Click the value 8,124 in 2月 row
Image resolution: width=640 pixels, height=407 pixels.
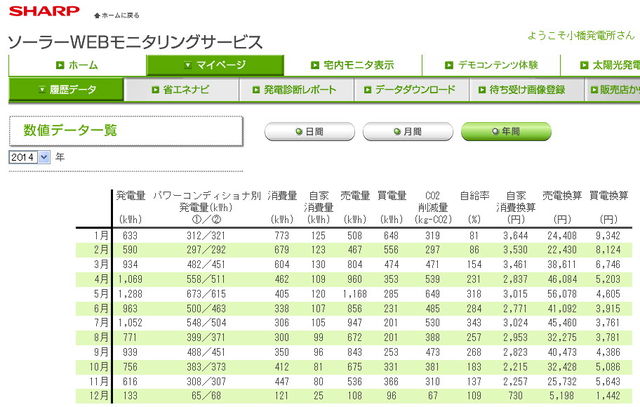(x=608, y=250)
